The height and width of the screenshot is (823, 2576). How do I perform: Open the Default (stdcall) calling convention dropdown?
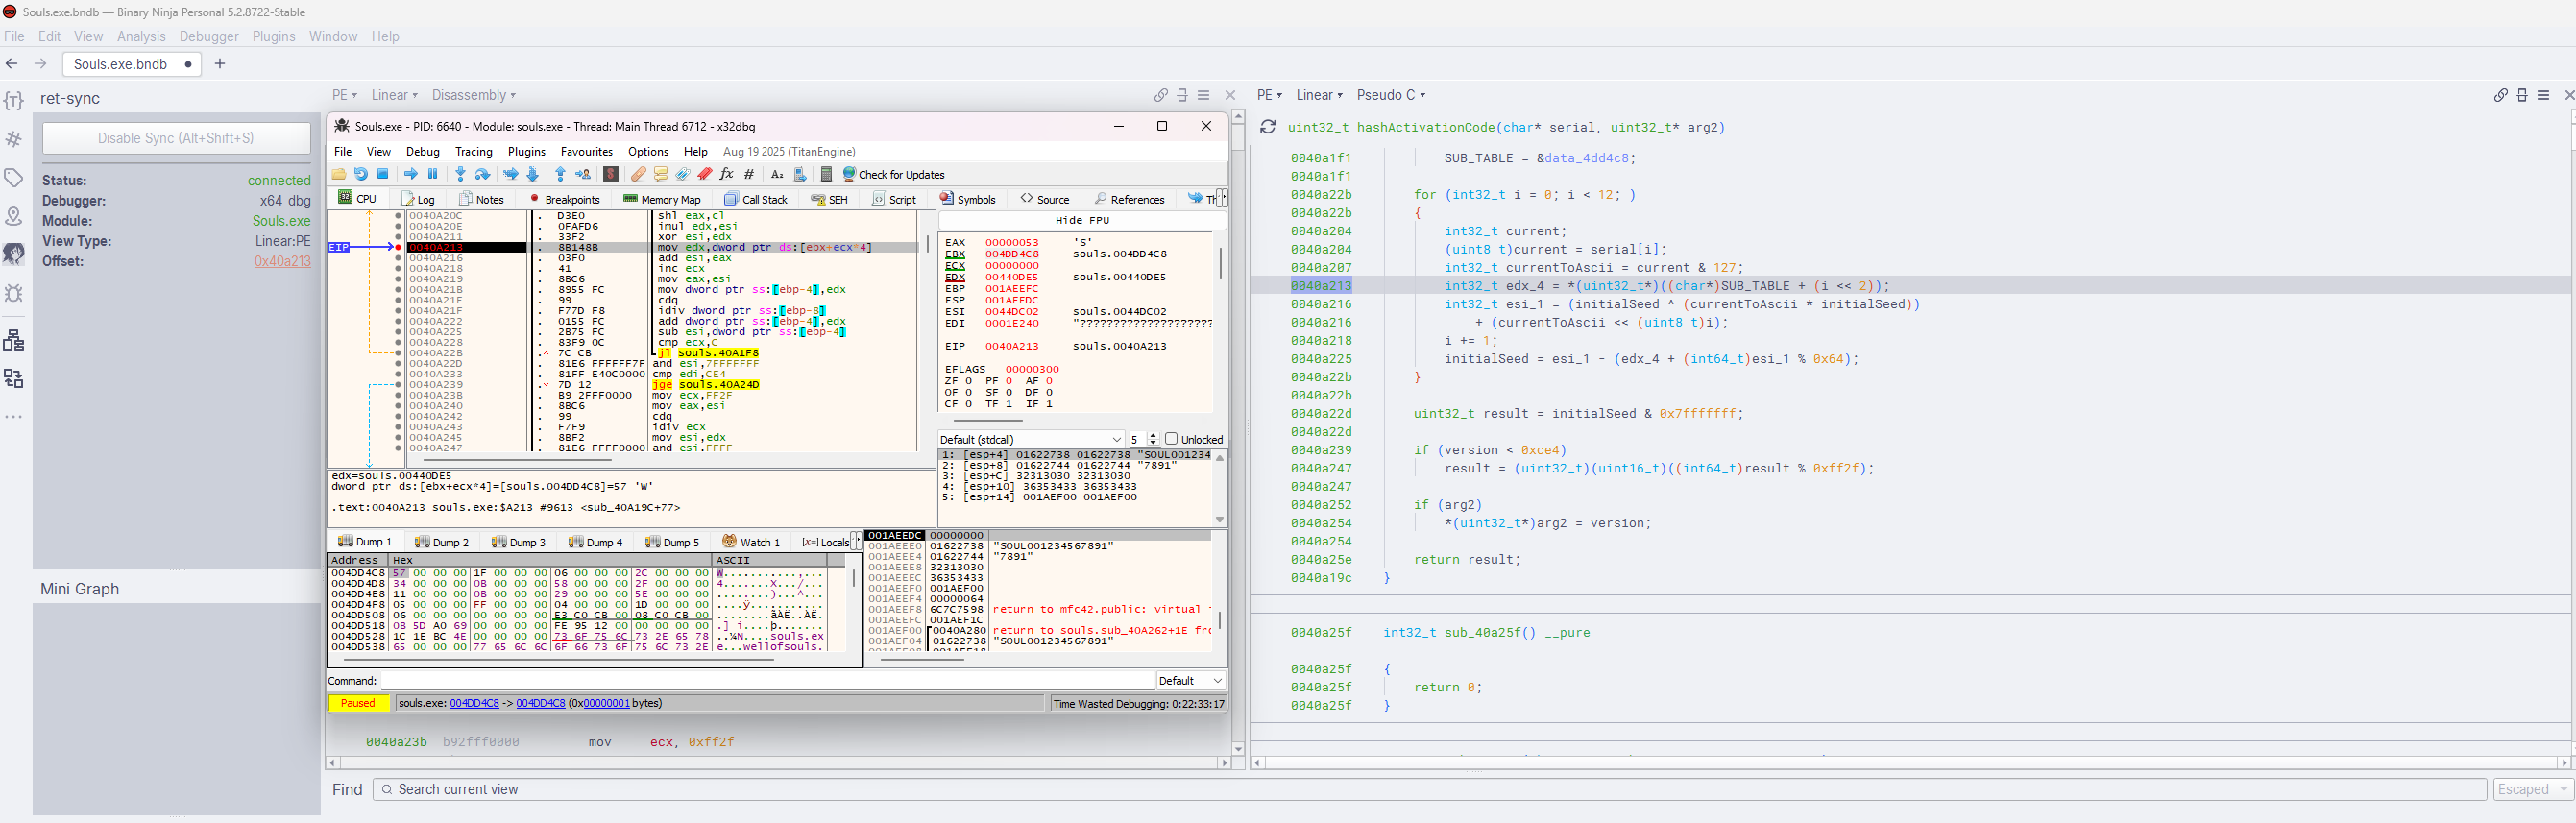pos(1030,439)
